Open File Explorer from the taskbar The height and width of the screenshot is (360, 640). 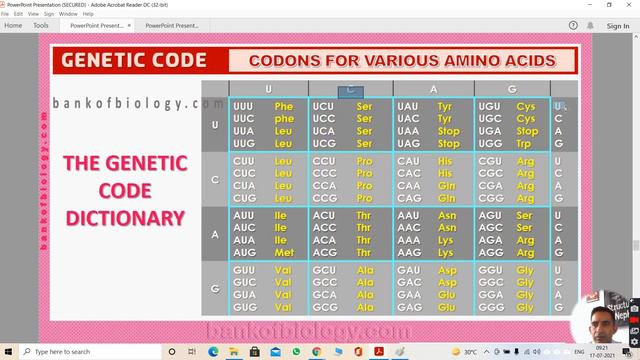point(234,351)
